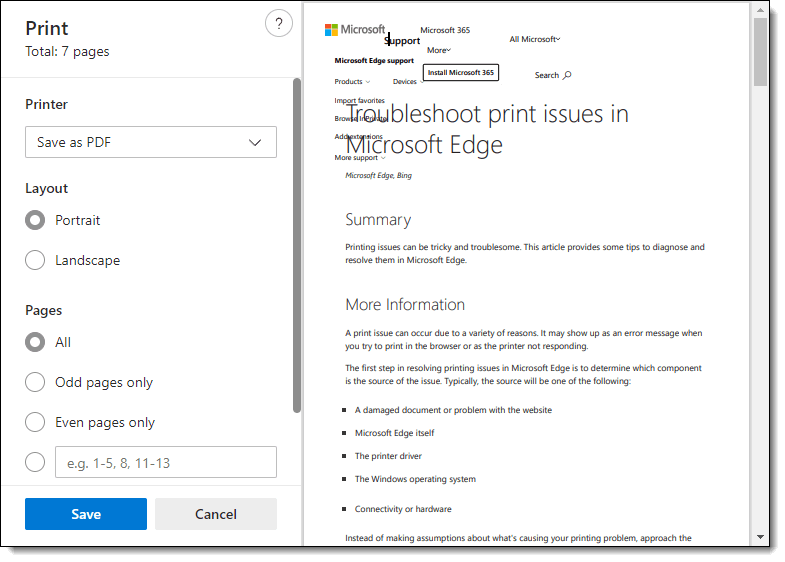Viewport: 785px width, 562px height.
Task: Select the Landscape layout option
Action: click(35, 260)
